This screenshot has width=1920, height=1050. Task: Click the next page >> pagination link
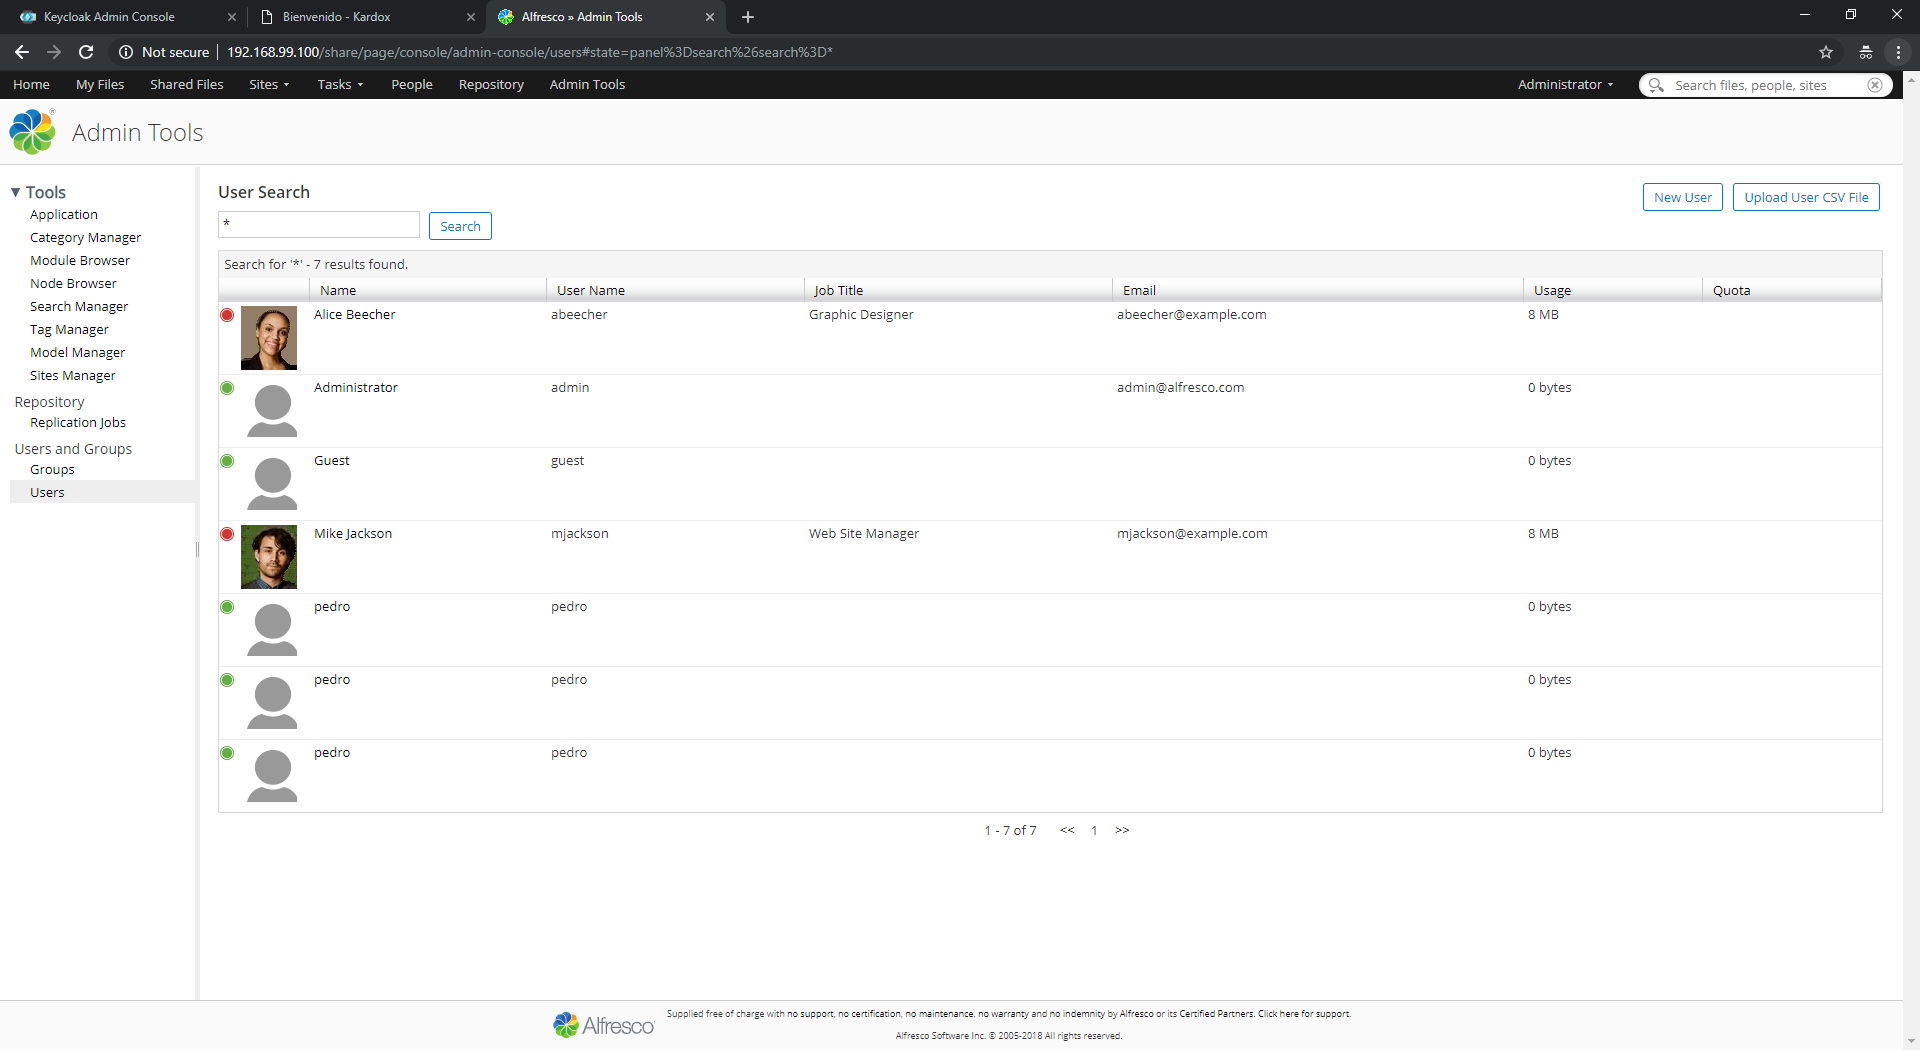1122,830
